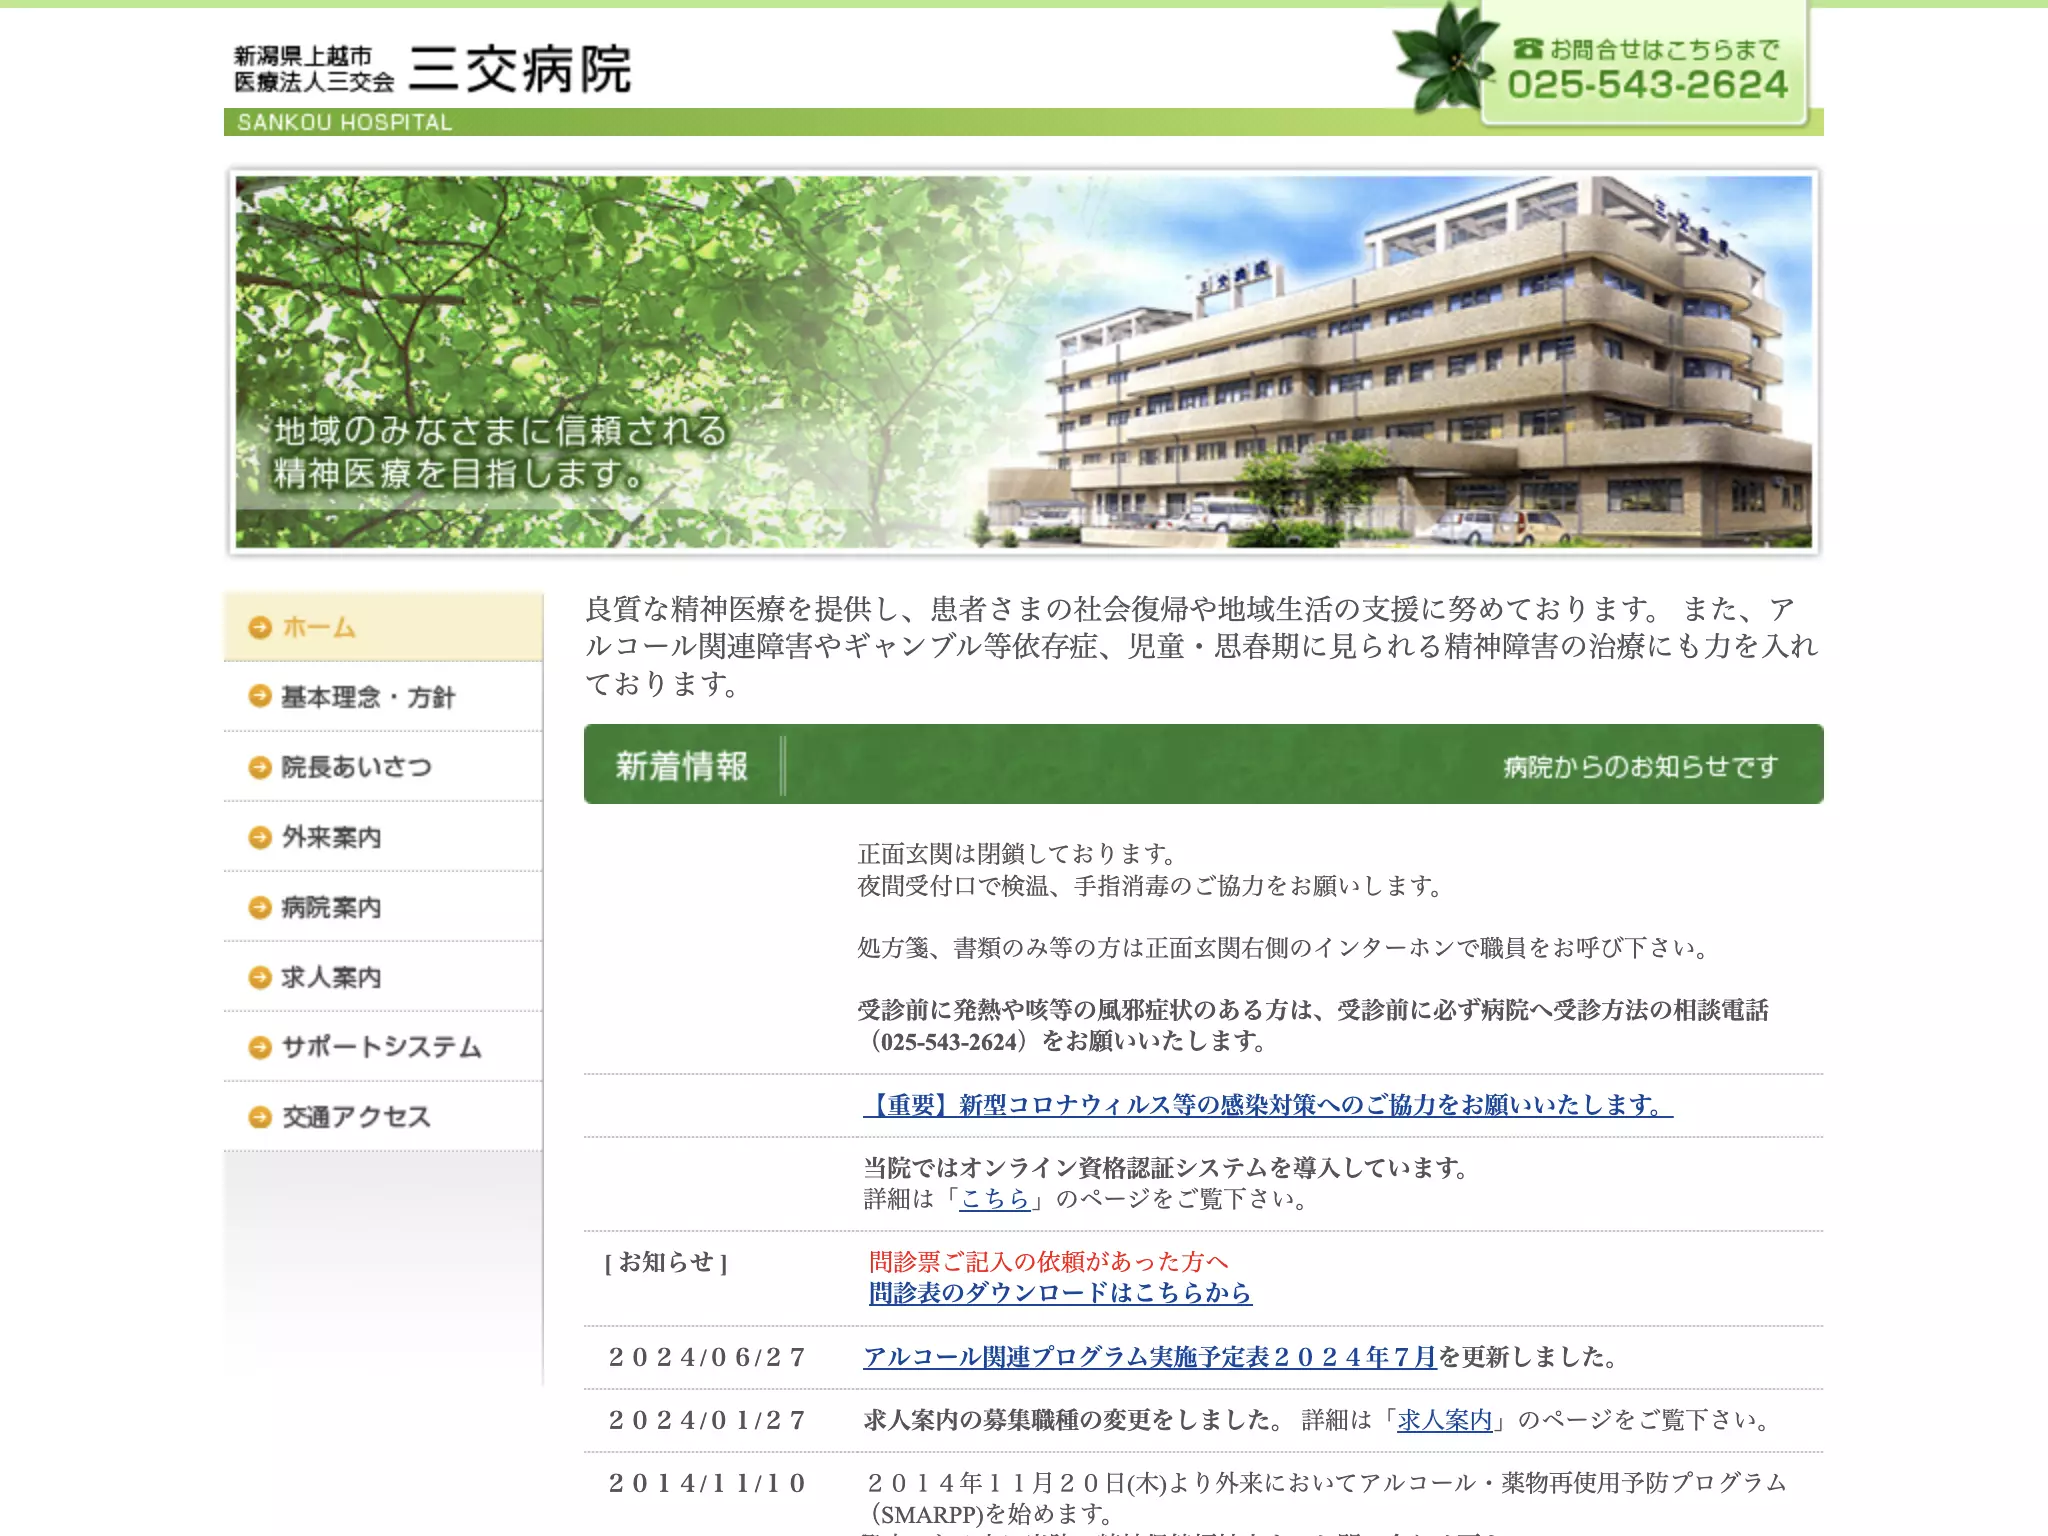This screenshot has width=2048, height=1536.
Task: Open アルコール関連プログラム実施予定表 2024年7月 link
Action: pyautogui.click(x=1150, y=1357)
